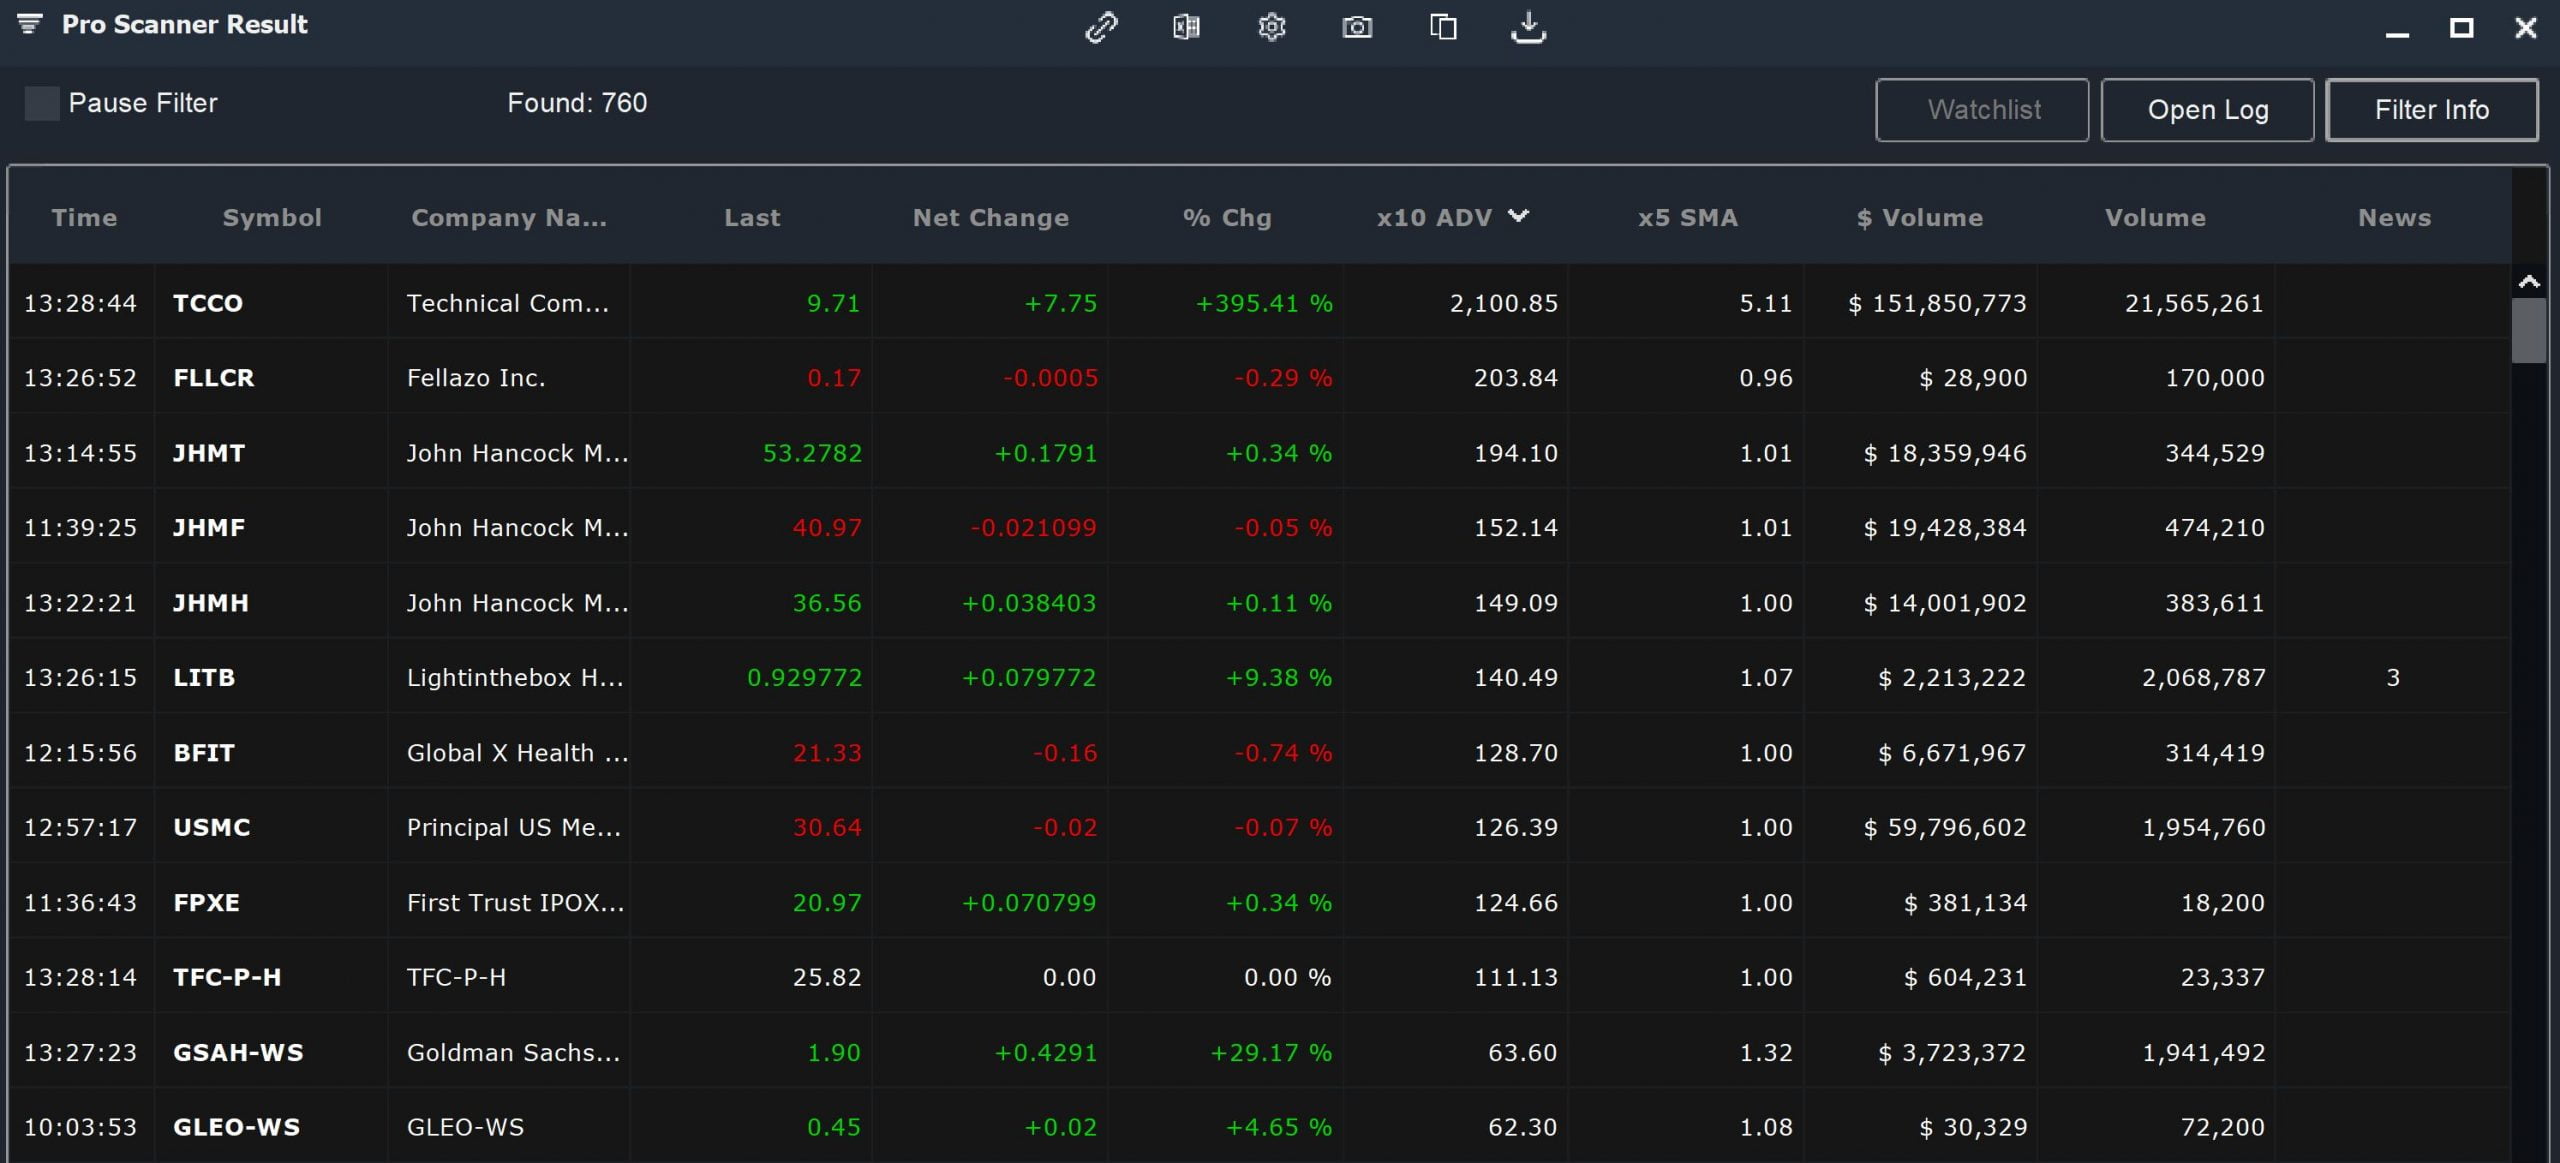Image resolution: width=2560 pixels, height=1163 pixels.
Task: Toggle x10 ADV sort order arrow
Action: tap(1518, 216)
